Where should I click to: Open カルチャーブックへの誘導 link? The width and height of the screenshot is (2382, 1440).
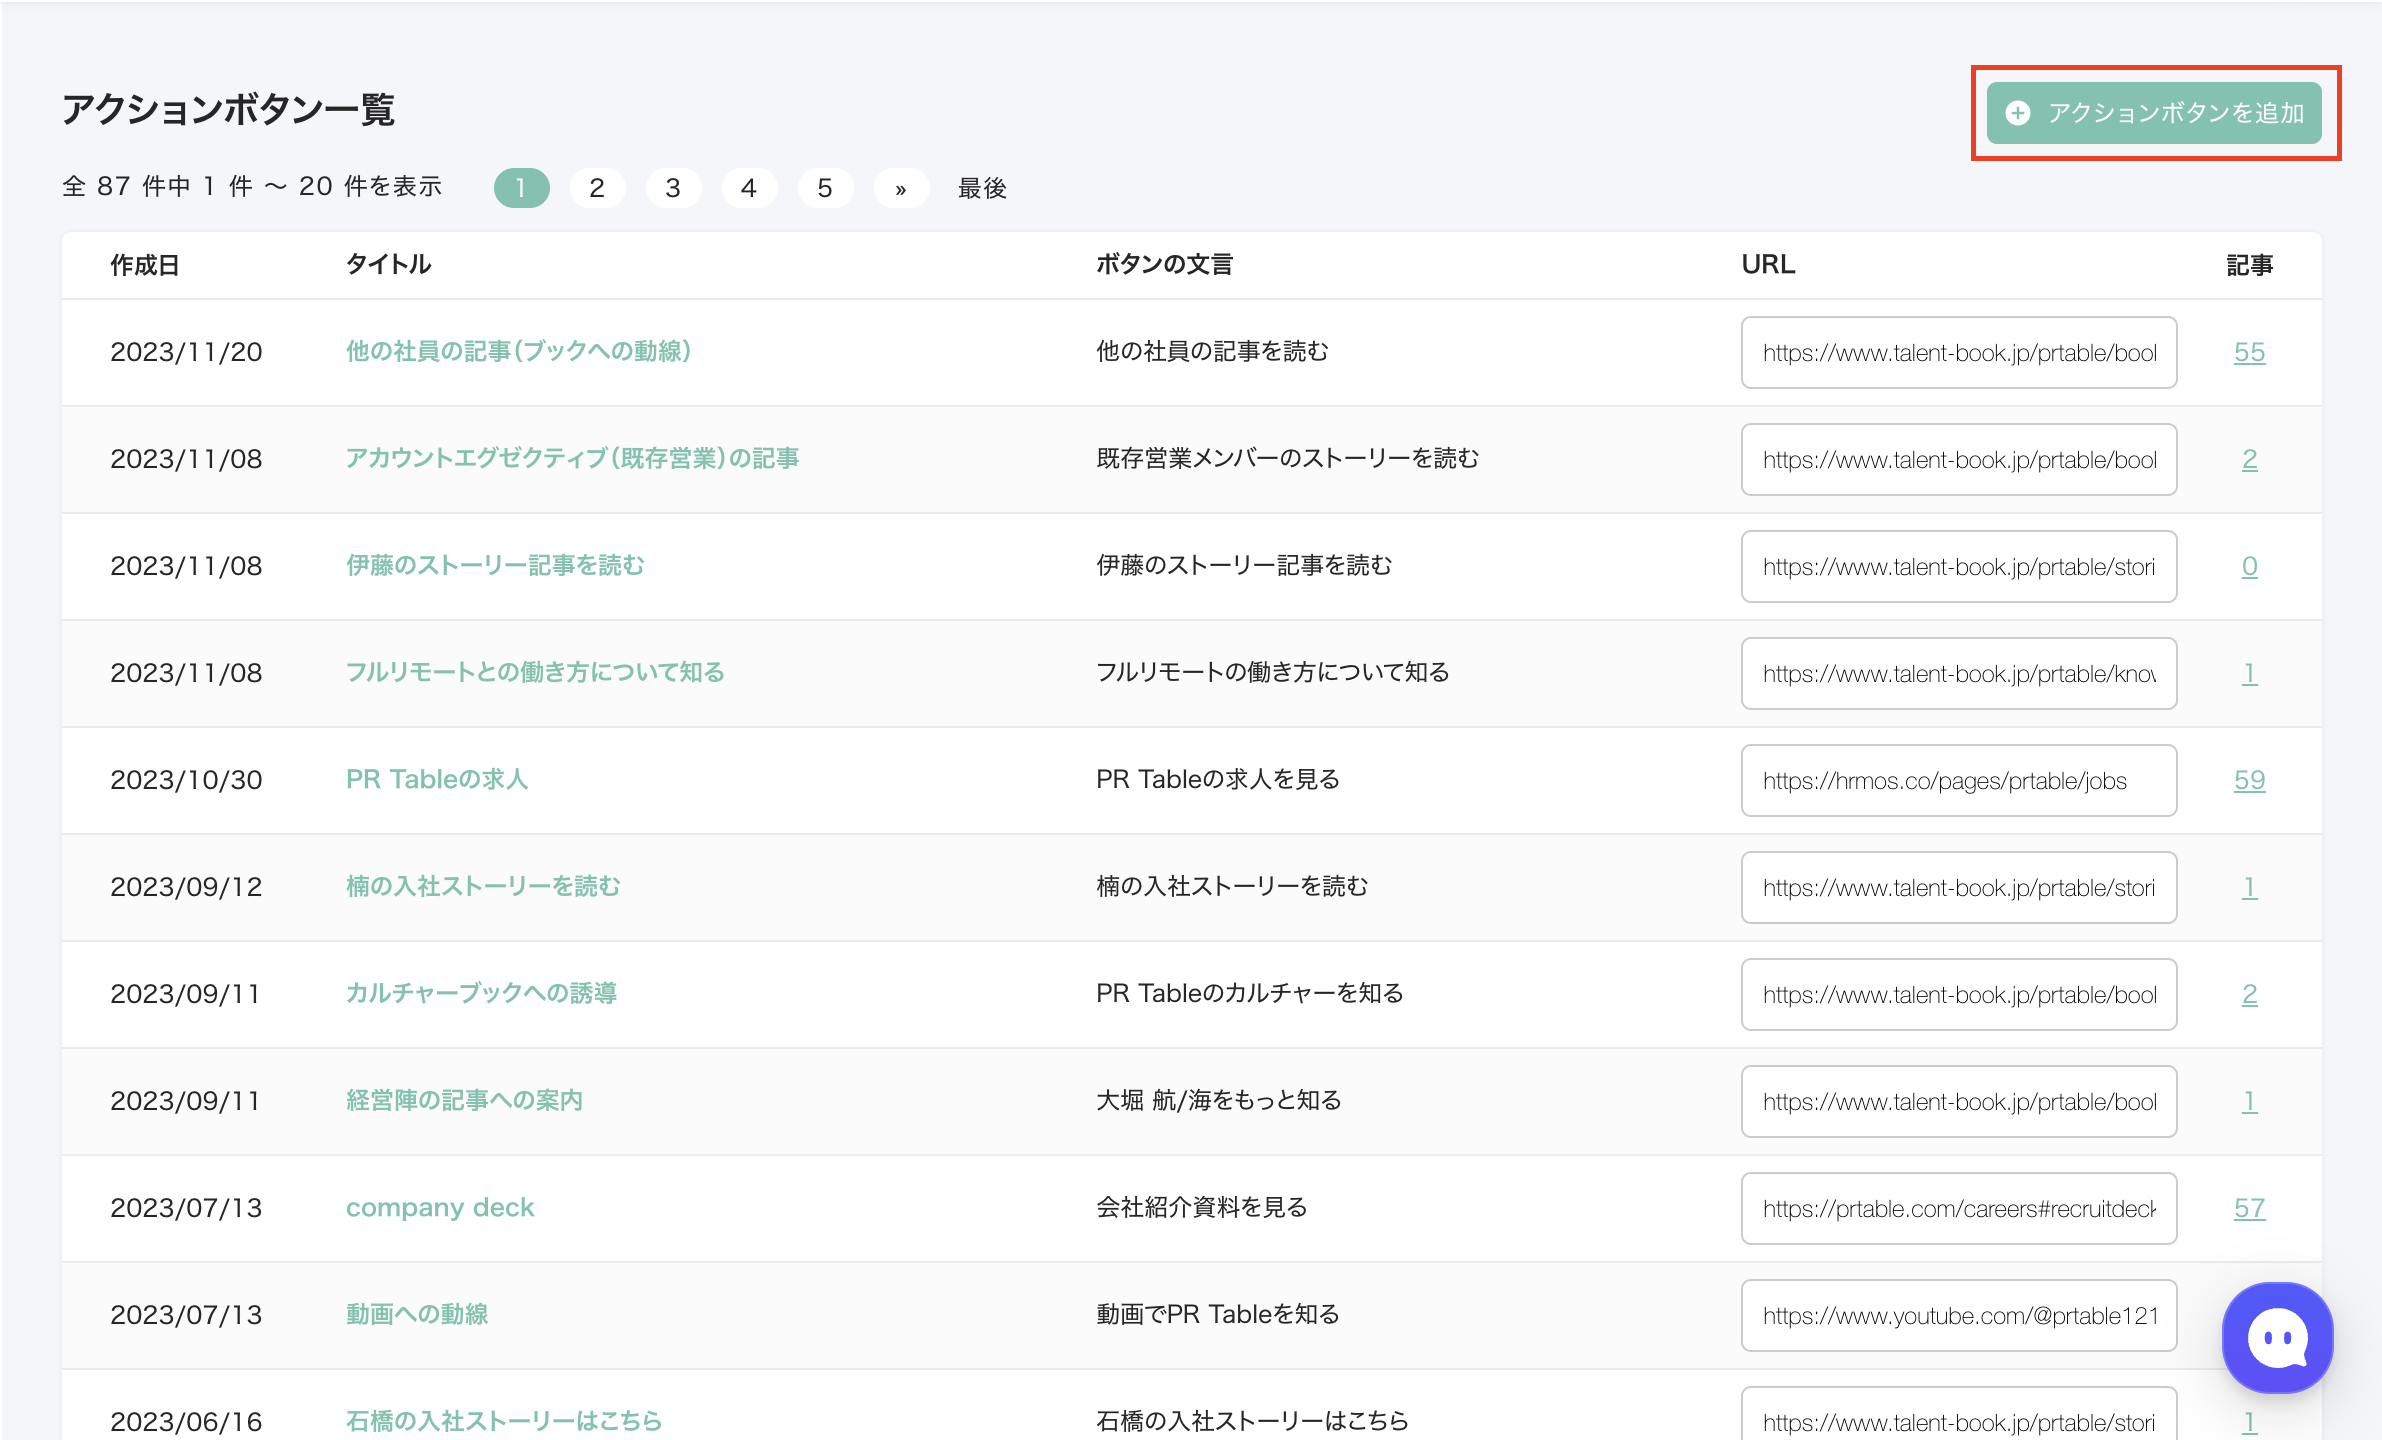pyautogui.click(x=481, y=993)
